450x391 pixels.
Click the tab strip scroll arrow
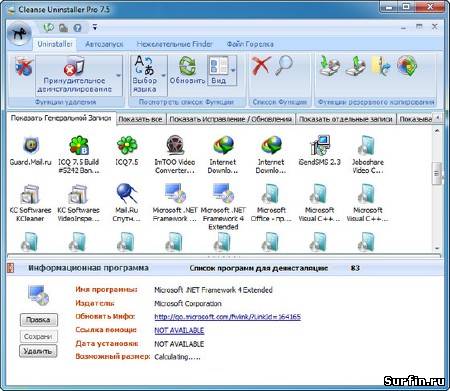(x=438, y=117)
